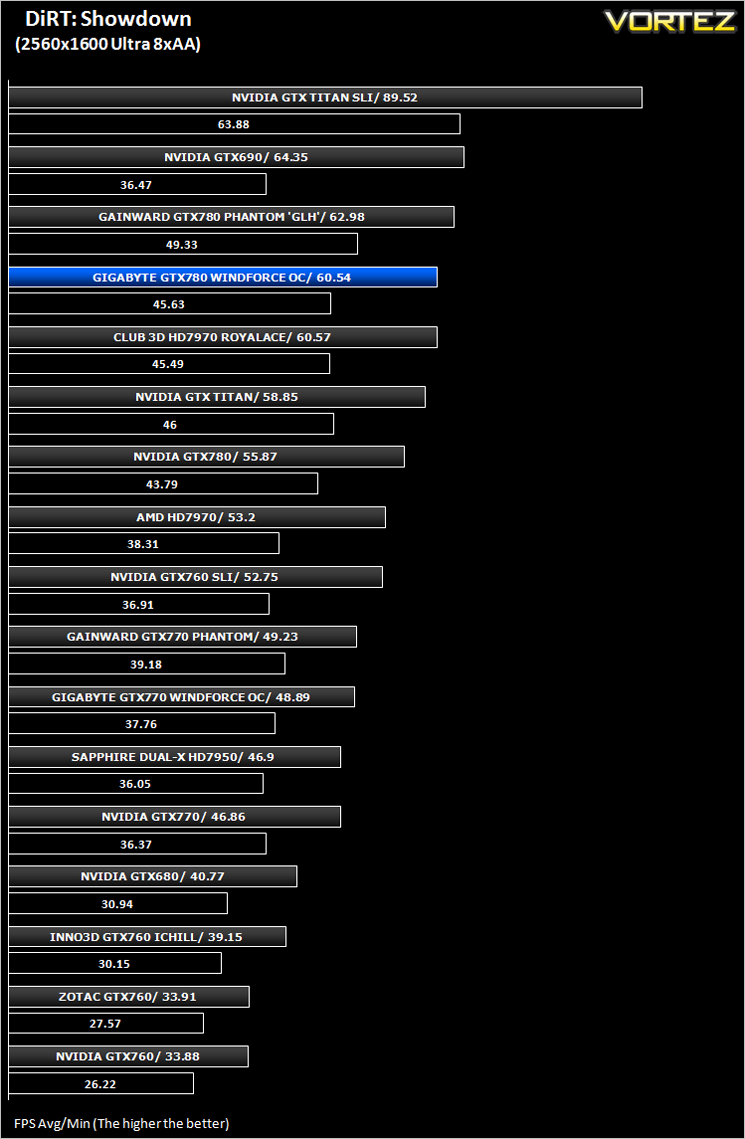Select highlighted GIGABYTE GTX780 WINDFORCE OC bar

tap(223, 277)
